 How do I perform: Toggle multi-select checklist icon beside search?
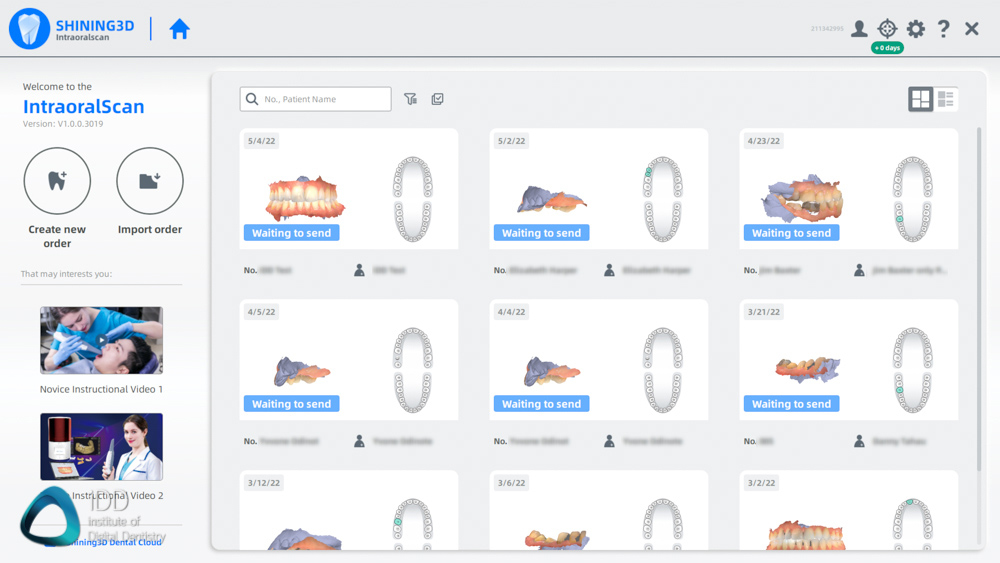click(437, 99)
